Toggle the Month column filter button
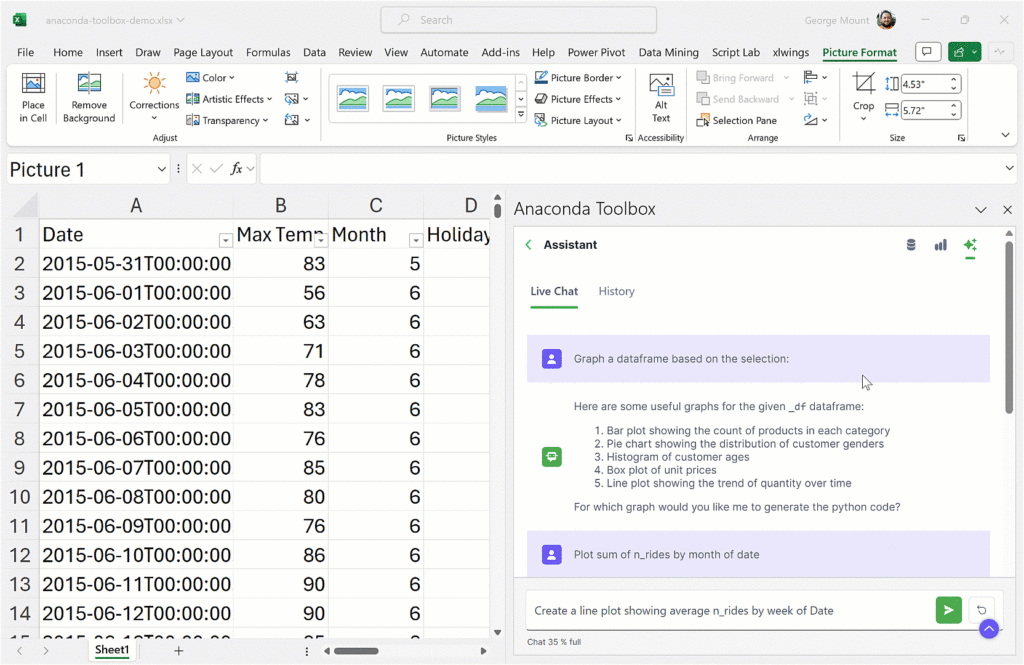Viewport: 1024px width, 665px height. (415, 239)
